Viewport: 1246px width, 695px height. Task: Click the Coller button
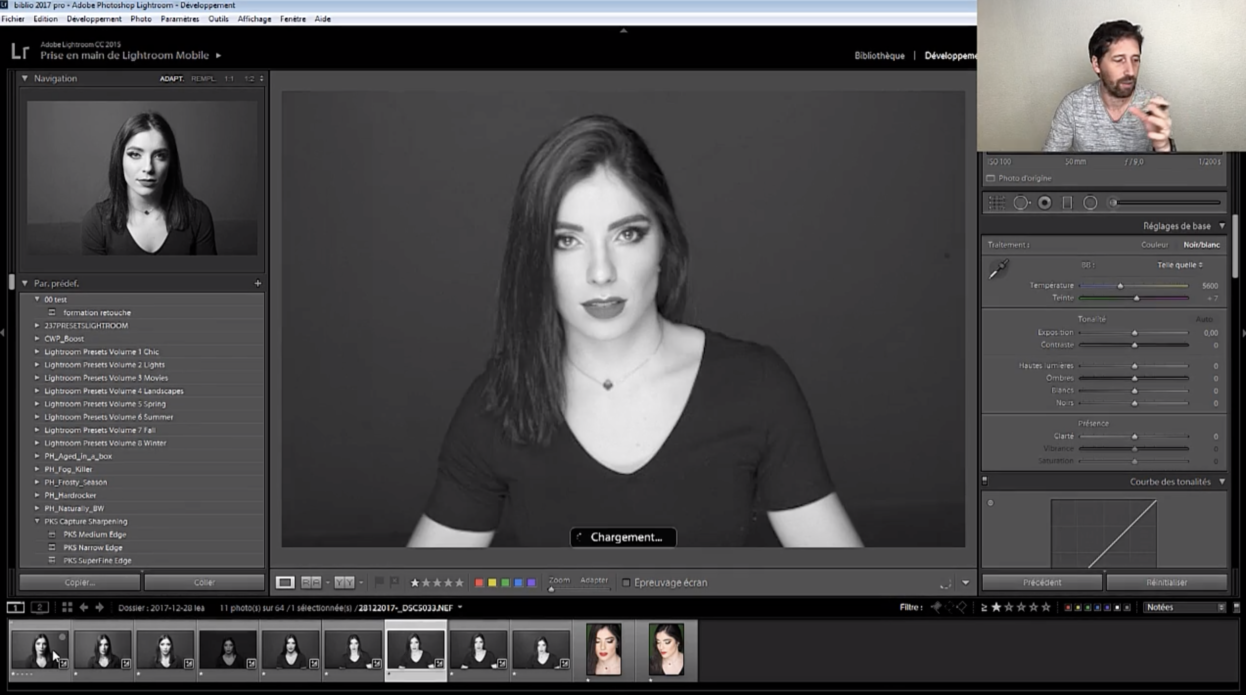(204, 582)
